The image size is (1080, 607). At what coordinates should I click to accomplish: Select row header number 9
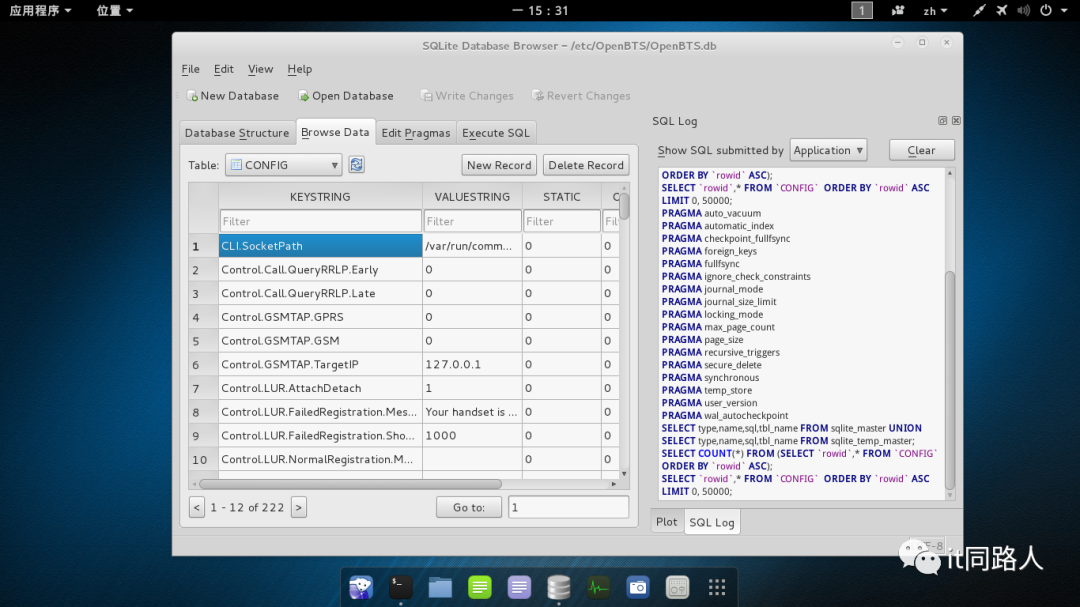(x=204, y=436)
